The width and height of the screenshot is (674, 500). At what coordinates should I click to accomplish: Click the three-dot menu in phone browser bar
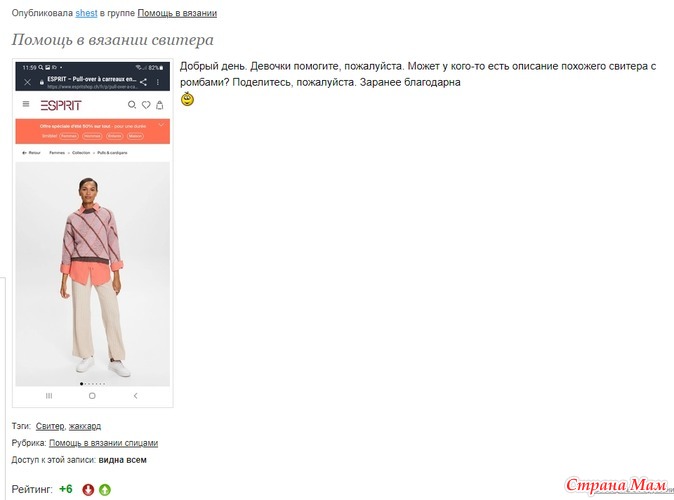(x=158, y=82)
